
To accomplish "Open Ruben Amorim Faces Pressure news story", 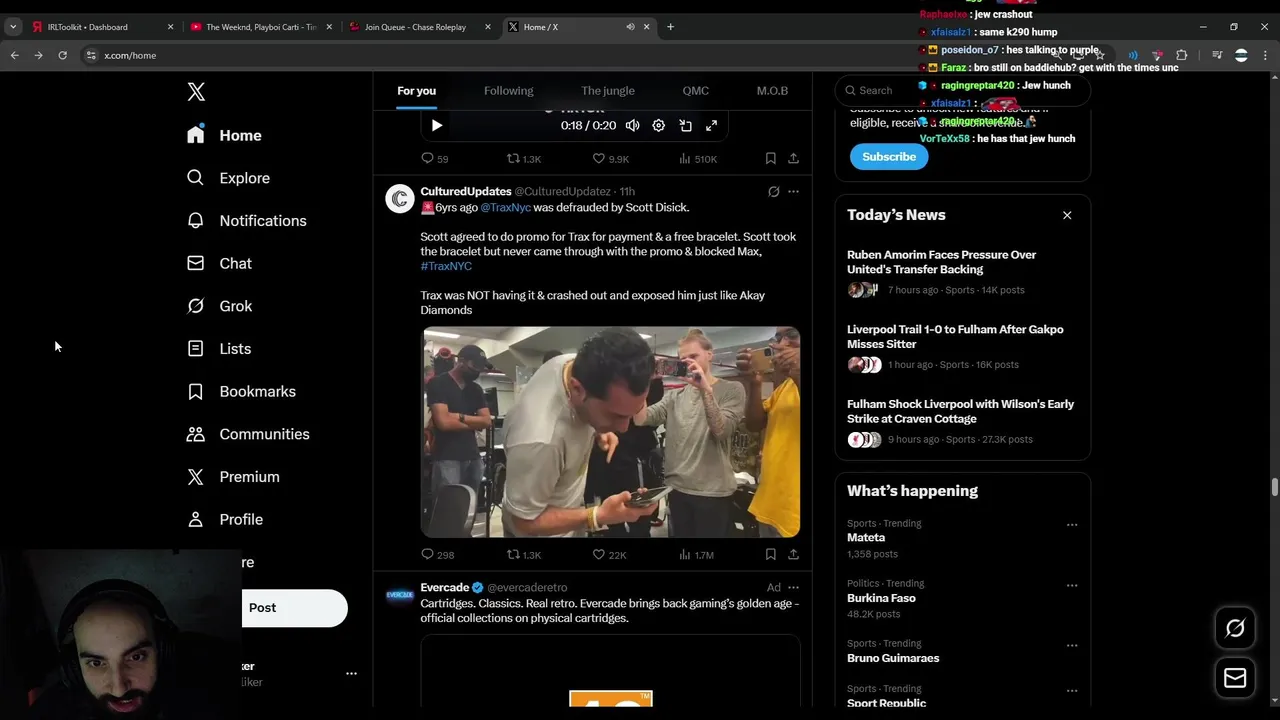I will 962,272.
